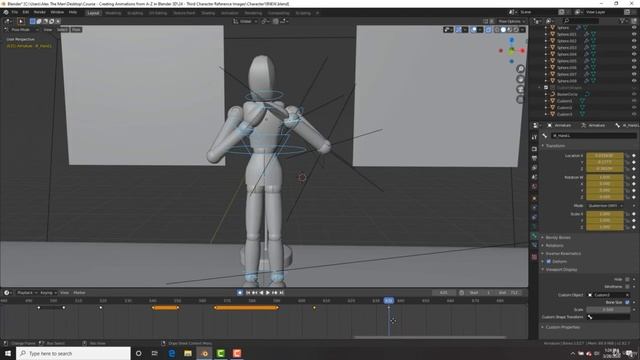Viewport: 640px width, 360px height.
Task: Open the Tool tab in Properties editor
Action: click(534, 138)
